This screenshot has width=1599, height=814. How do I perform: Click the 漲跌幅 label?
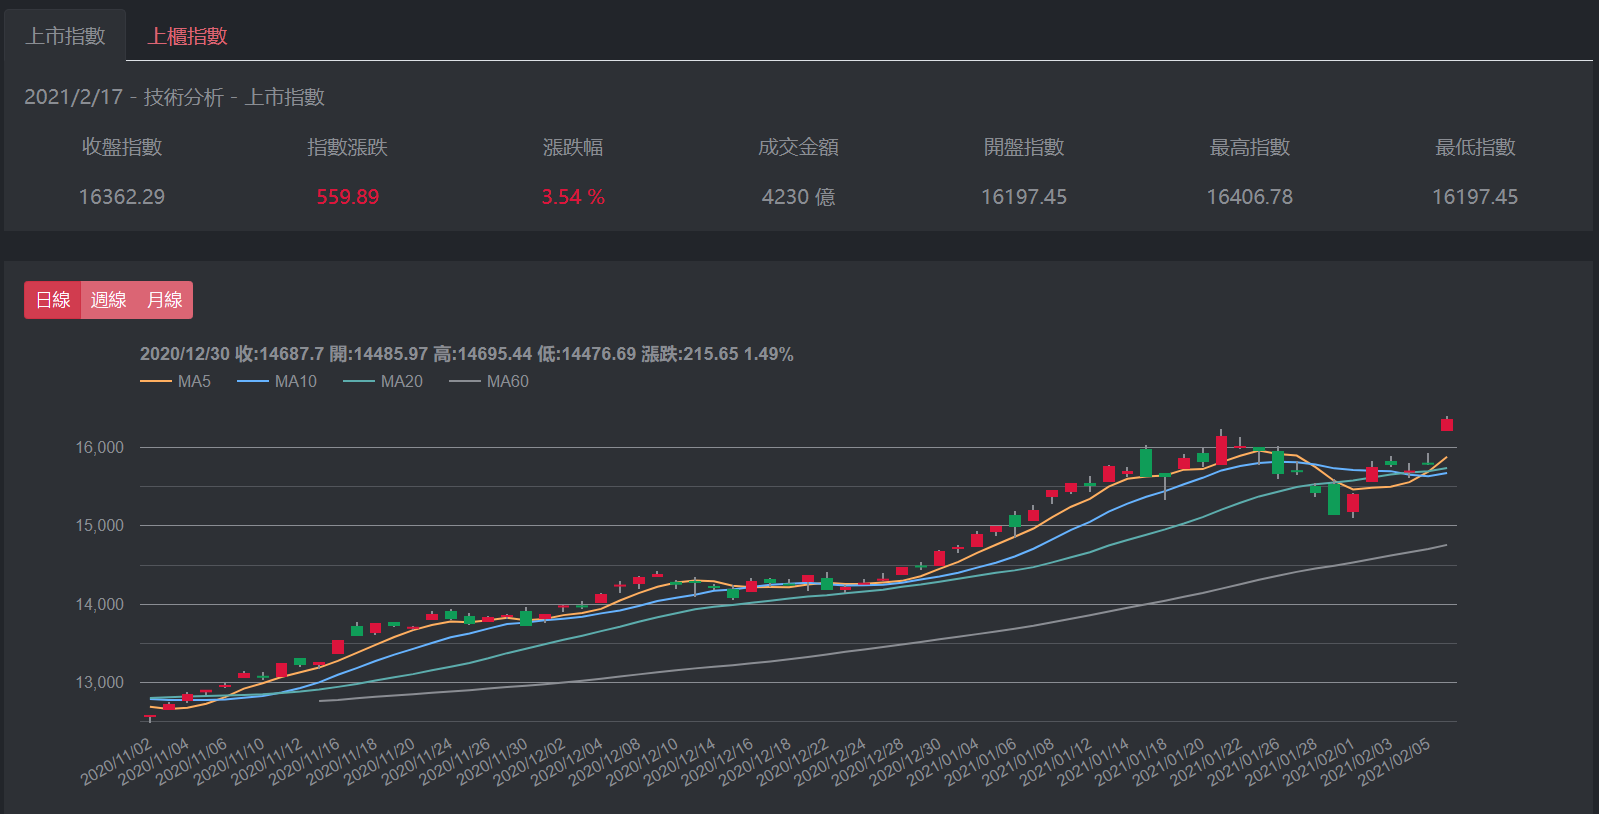(573, 147)
